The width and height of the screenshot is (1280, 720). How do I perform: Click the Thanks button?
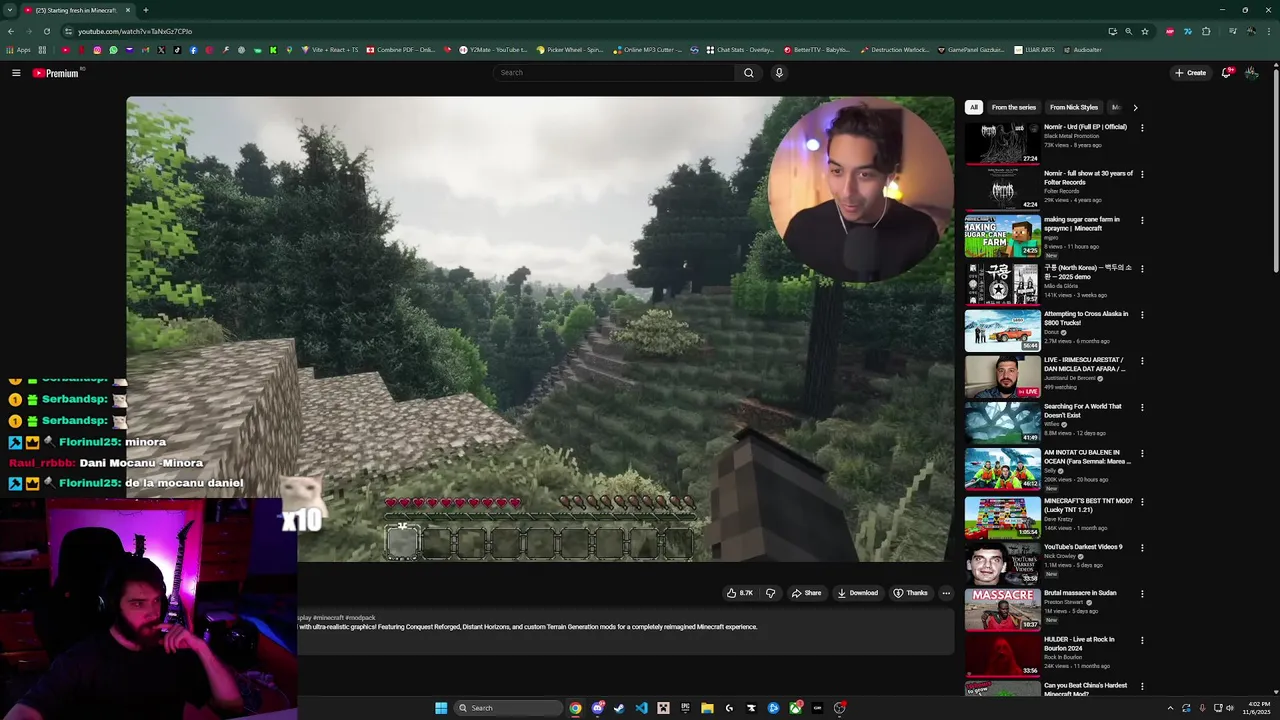pos(910,593)
